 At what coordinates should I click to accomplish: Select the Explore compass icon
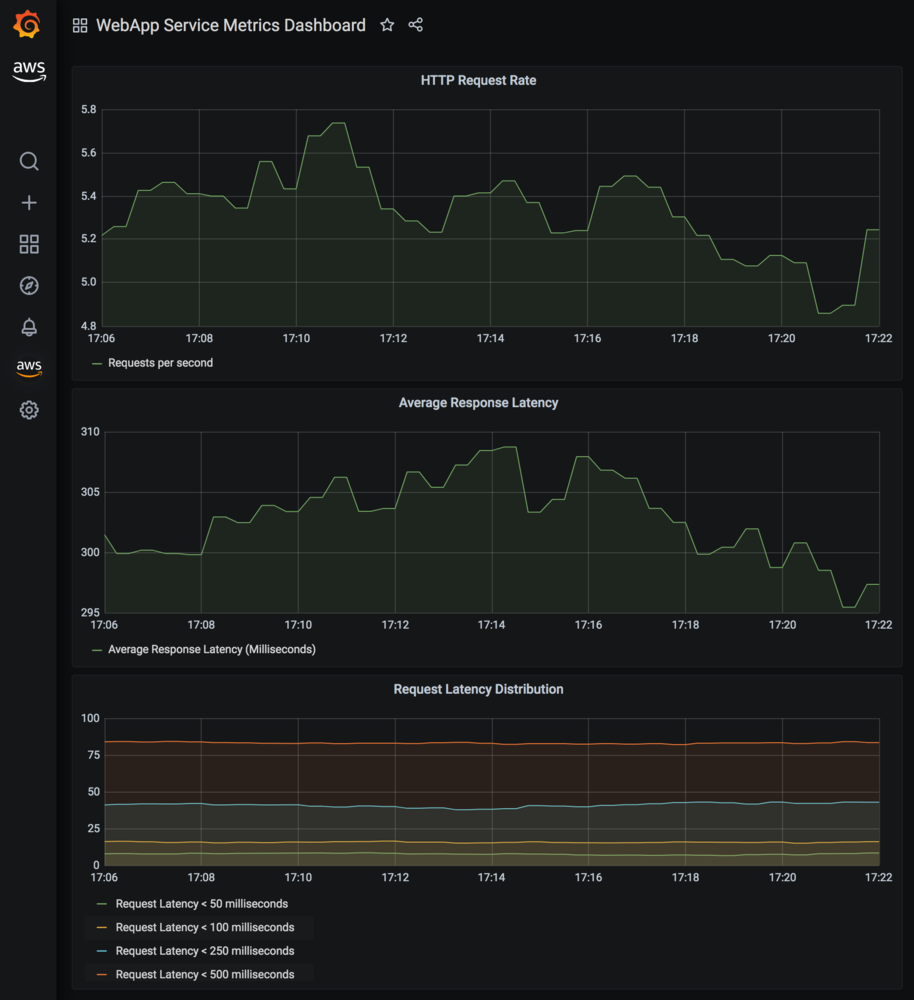pyautogui.click(x=28, y=285)
